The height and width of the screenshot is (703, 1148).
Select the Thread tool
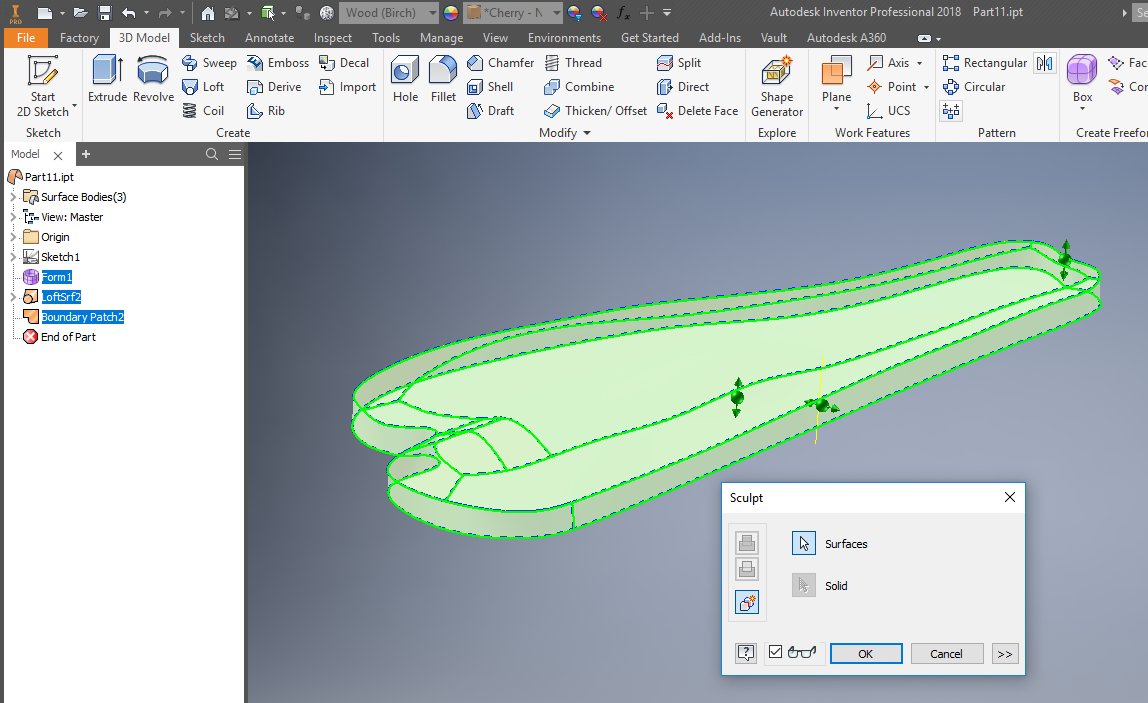click(x=573, y=63)
